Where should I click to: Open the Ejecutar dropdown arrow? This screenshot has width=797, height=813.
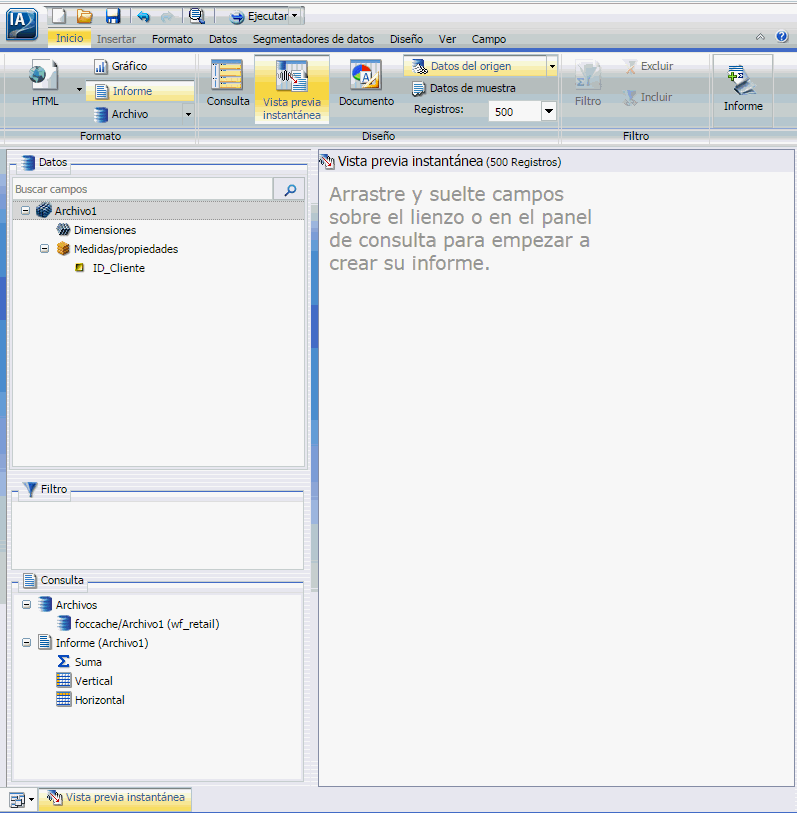click(x=295, y=16)
